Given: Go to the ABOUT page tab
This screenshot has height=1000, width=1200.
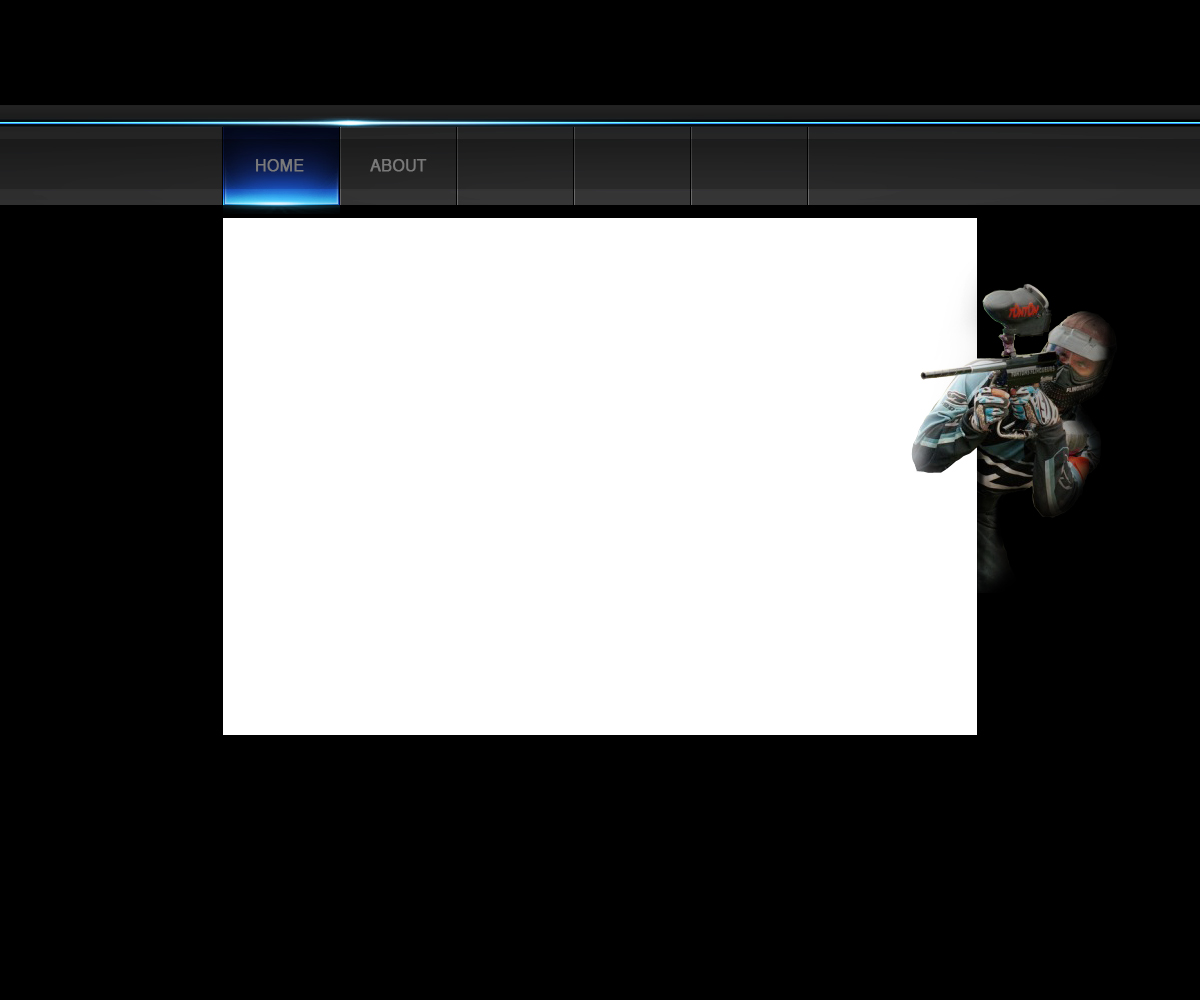Looking at the screenshot, I should click(398, 166).
